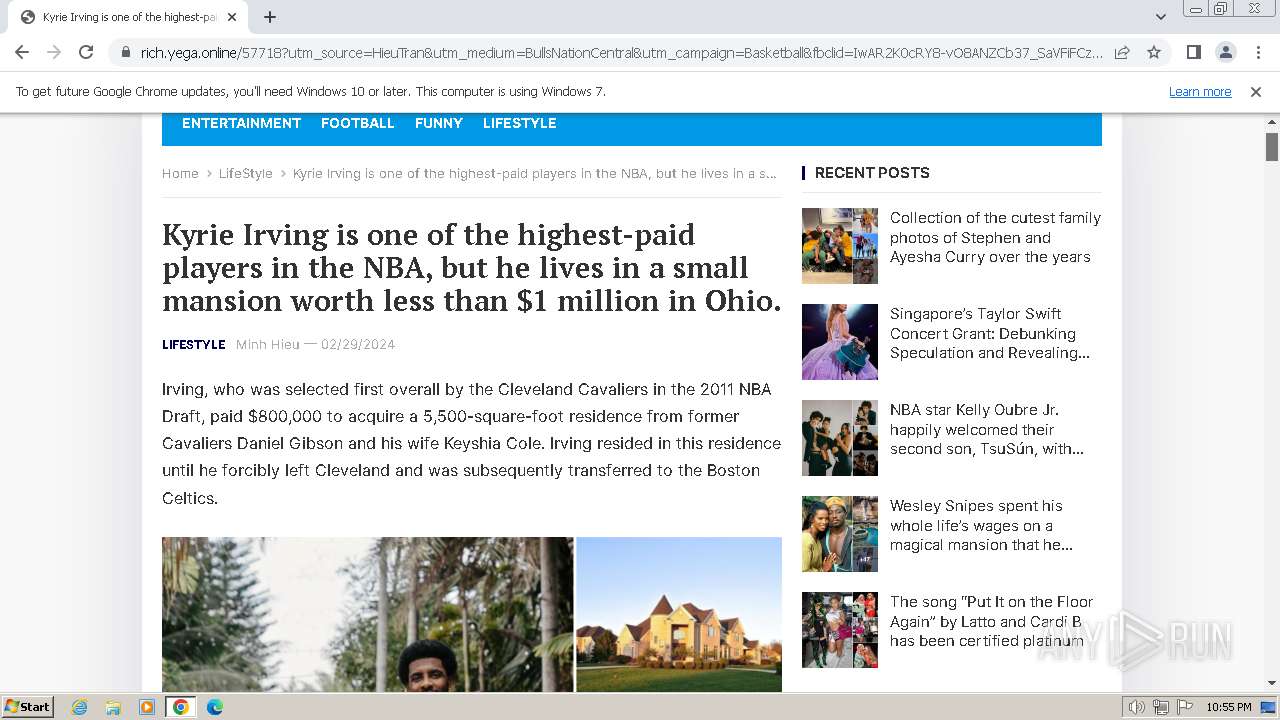Reload the current page

click(x=86, y=52)
